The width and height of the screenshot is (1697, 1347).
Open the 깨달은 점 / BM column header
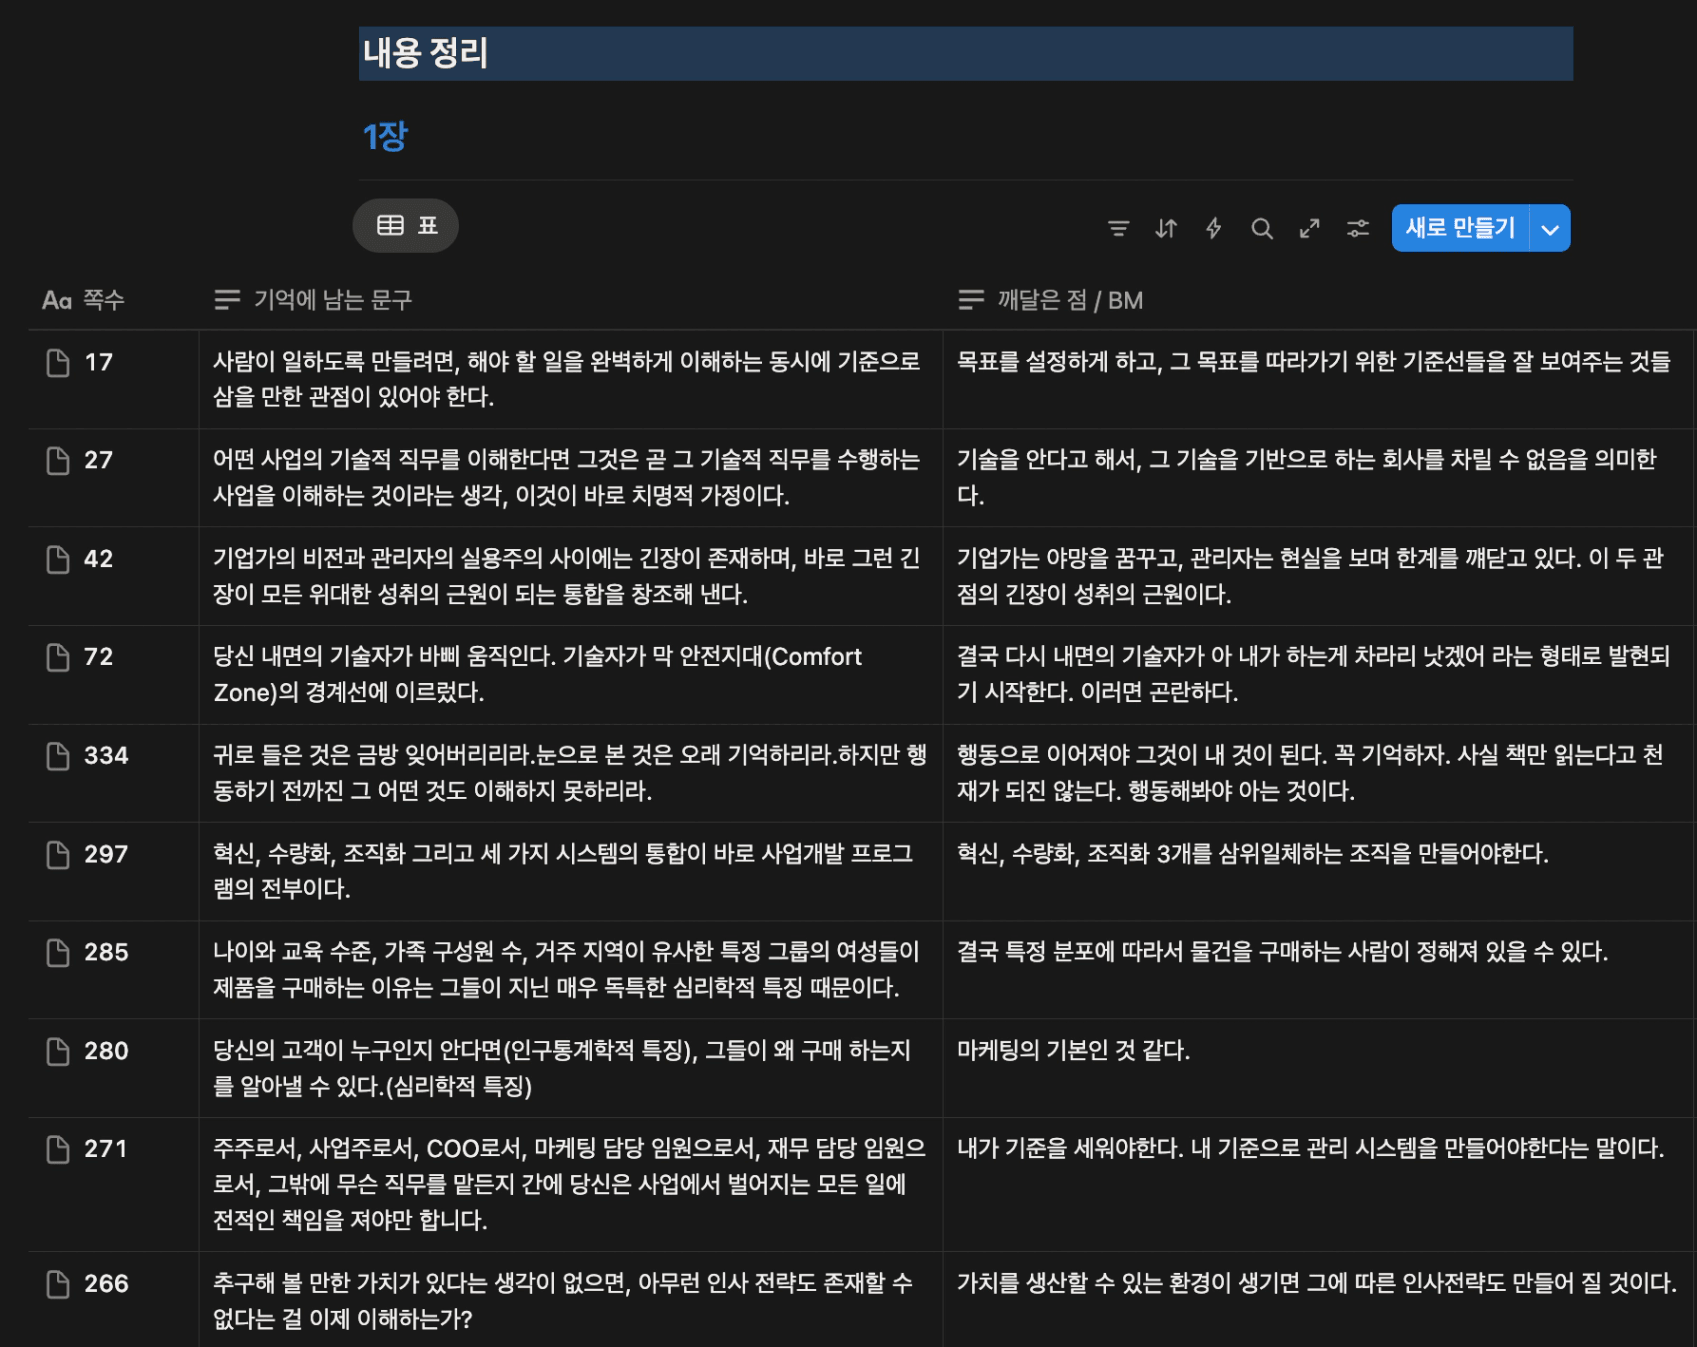[x=1050, y=300]
